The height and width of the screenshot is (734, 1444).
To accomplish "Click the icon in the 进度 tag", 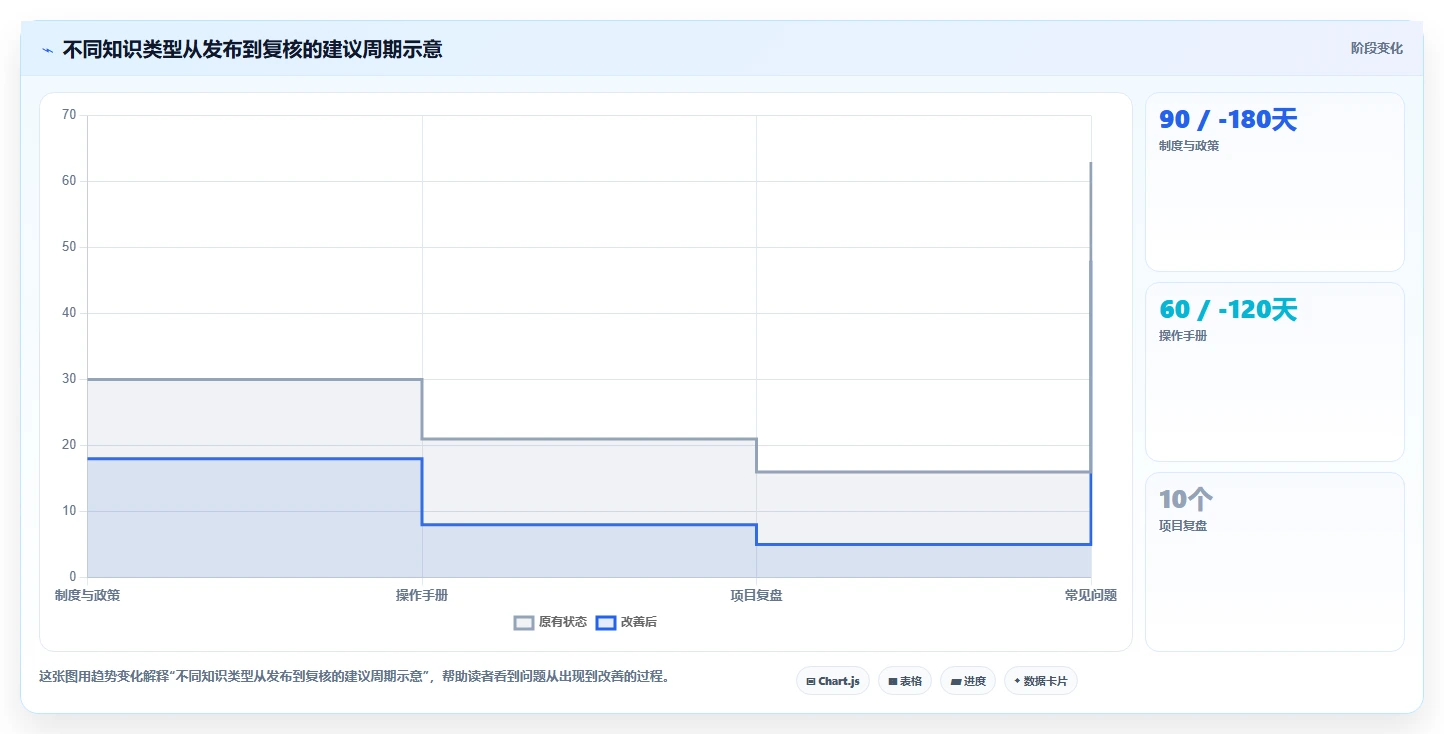I will pos(955,681).
